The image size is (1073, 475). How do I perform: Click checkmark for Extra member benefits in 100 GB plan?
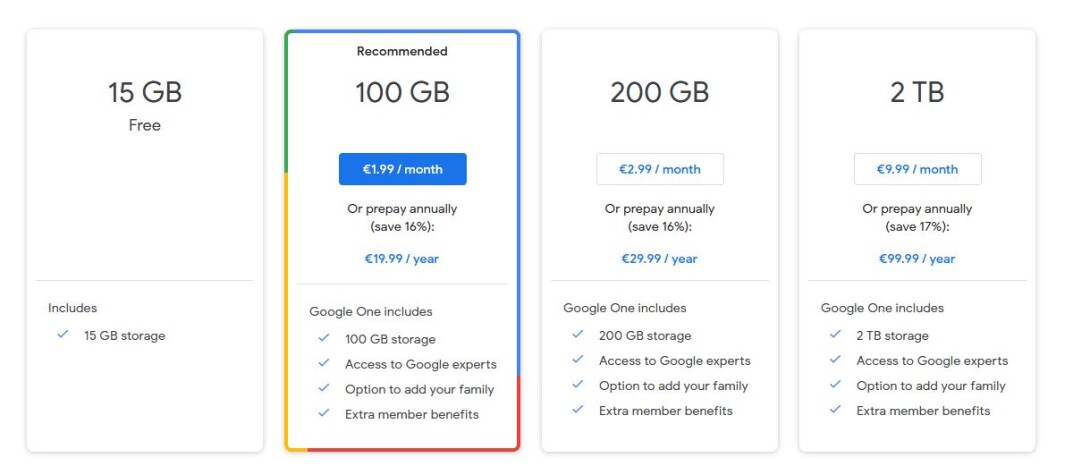tap(324, 413)
